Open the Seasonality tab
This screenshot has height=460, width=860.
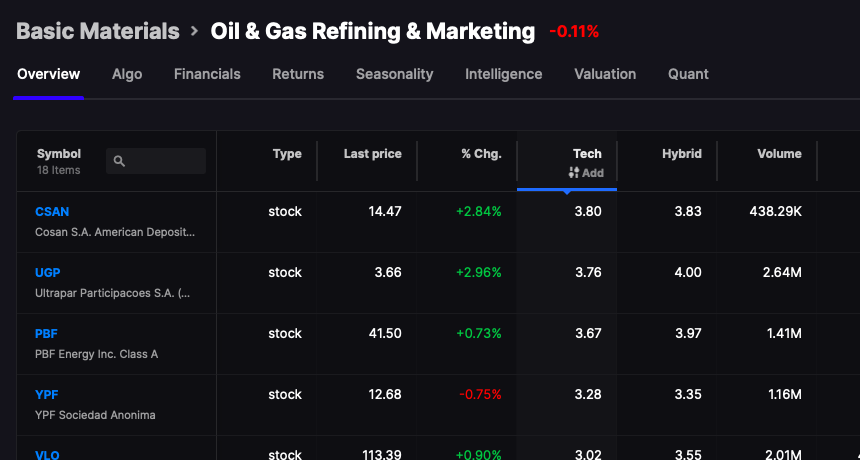coord(394,74)
